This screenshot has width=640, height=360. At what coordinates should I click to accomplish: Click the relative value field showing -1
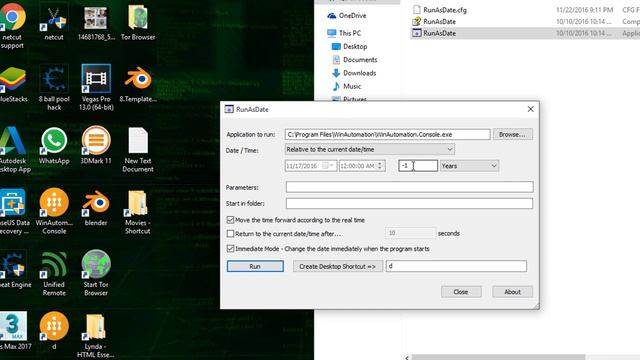tap(418, 166)
